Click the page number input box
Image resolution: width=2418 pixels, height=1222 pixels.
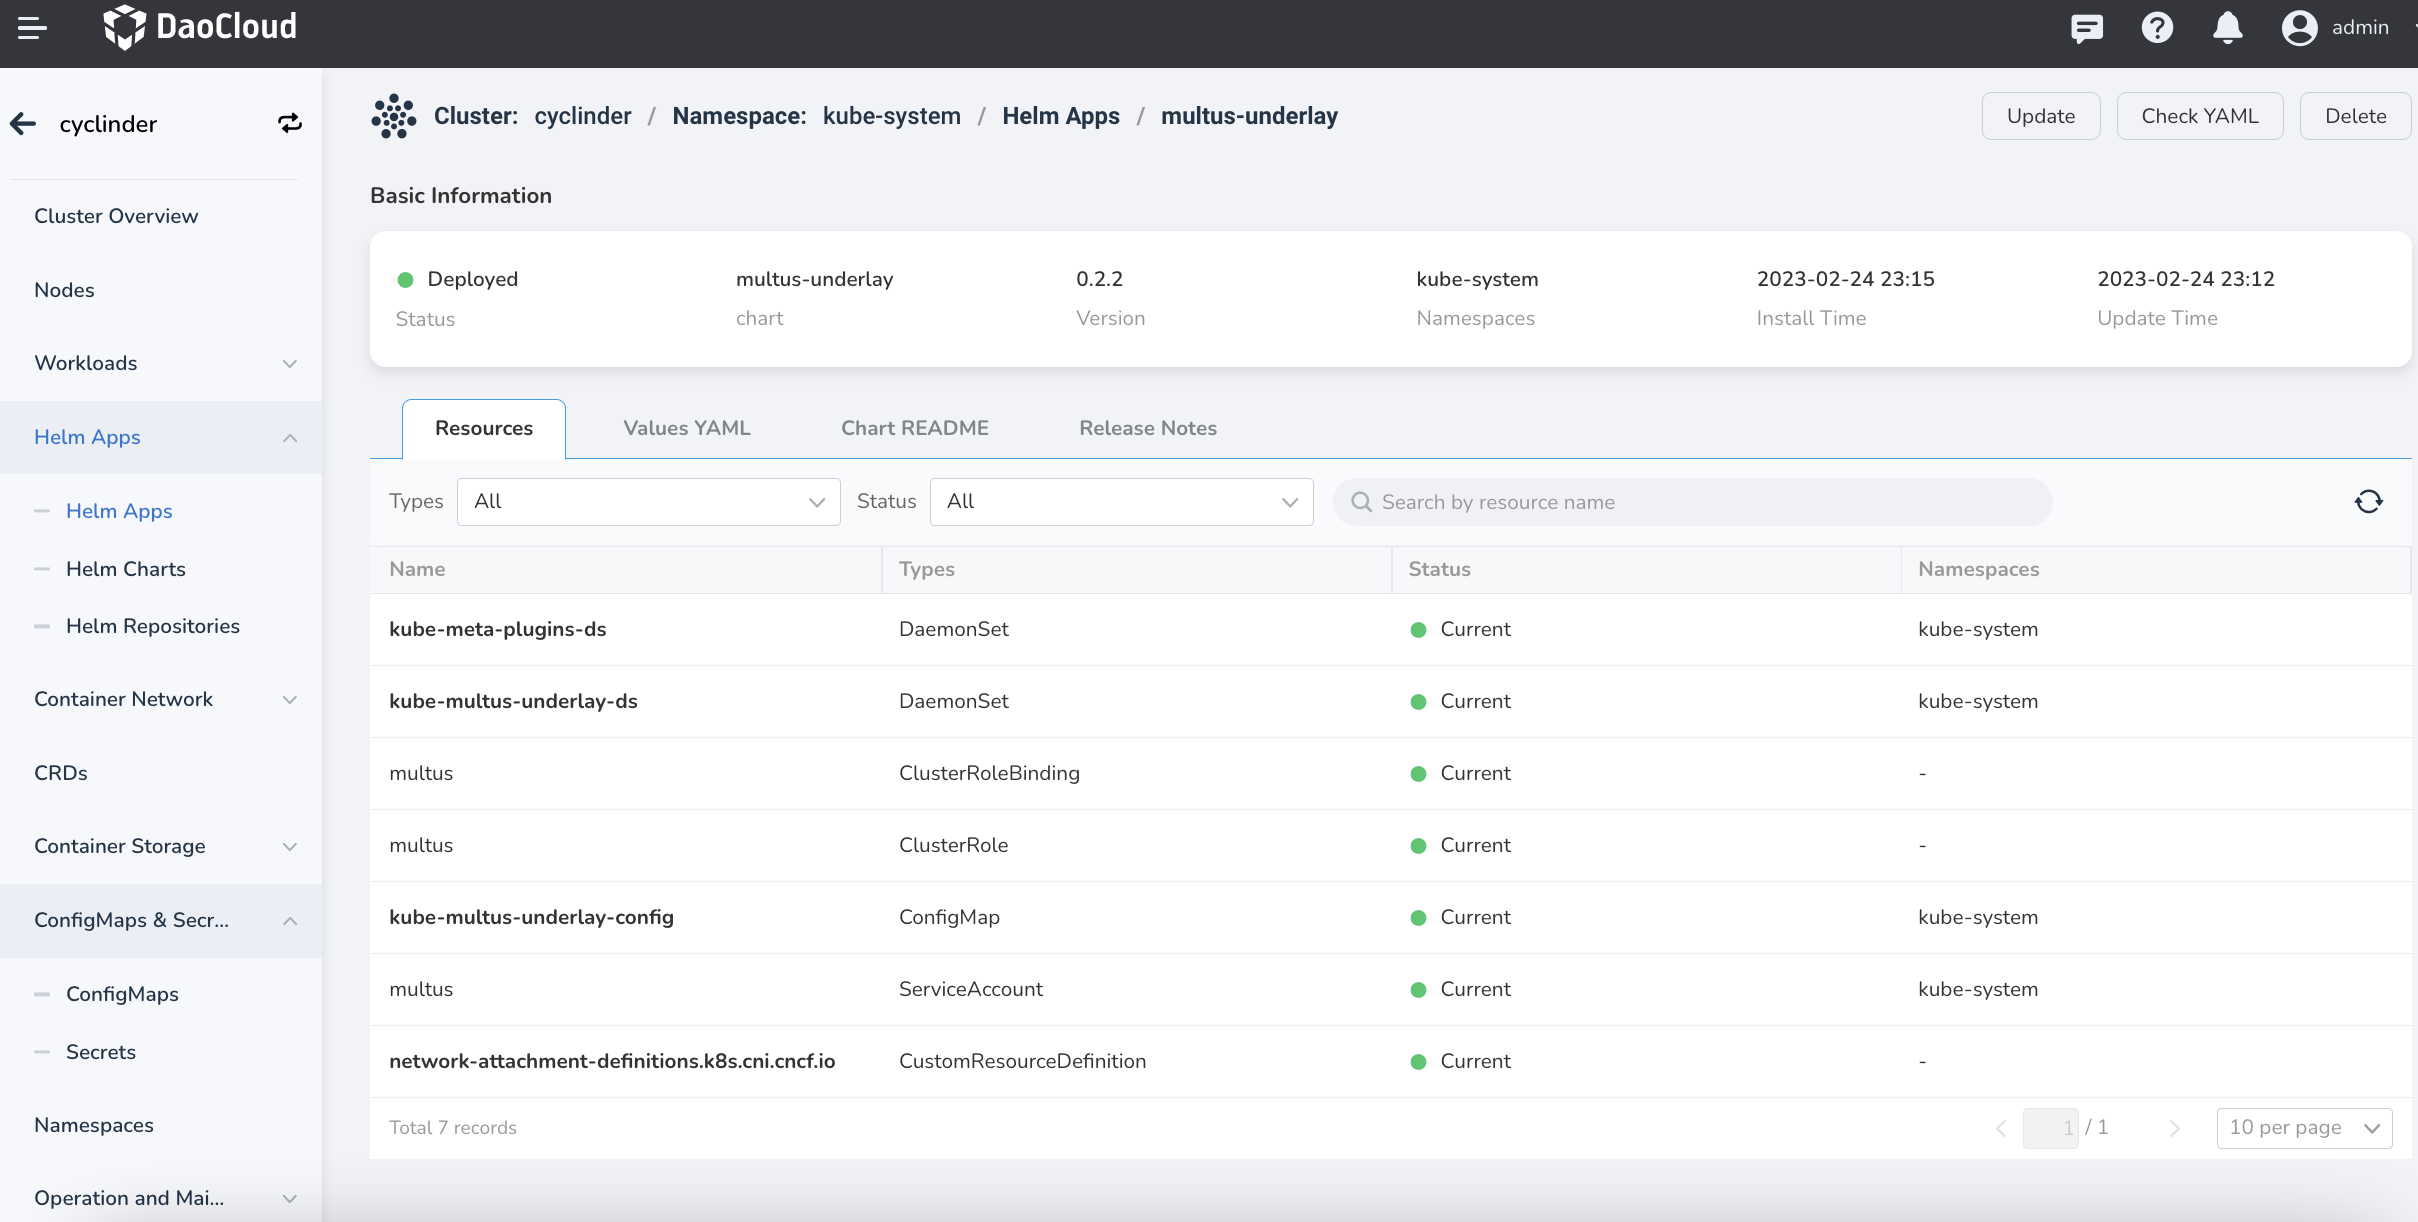pos(2050,1128)
